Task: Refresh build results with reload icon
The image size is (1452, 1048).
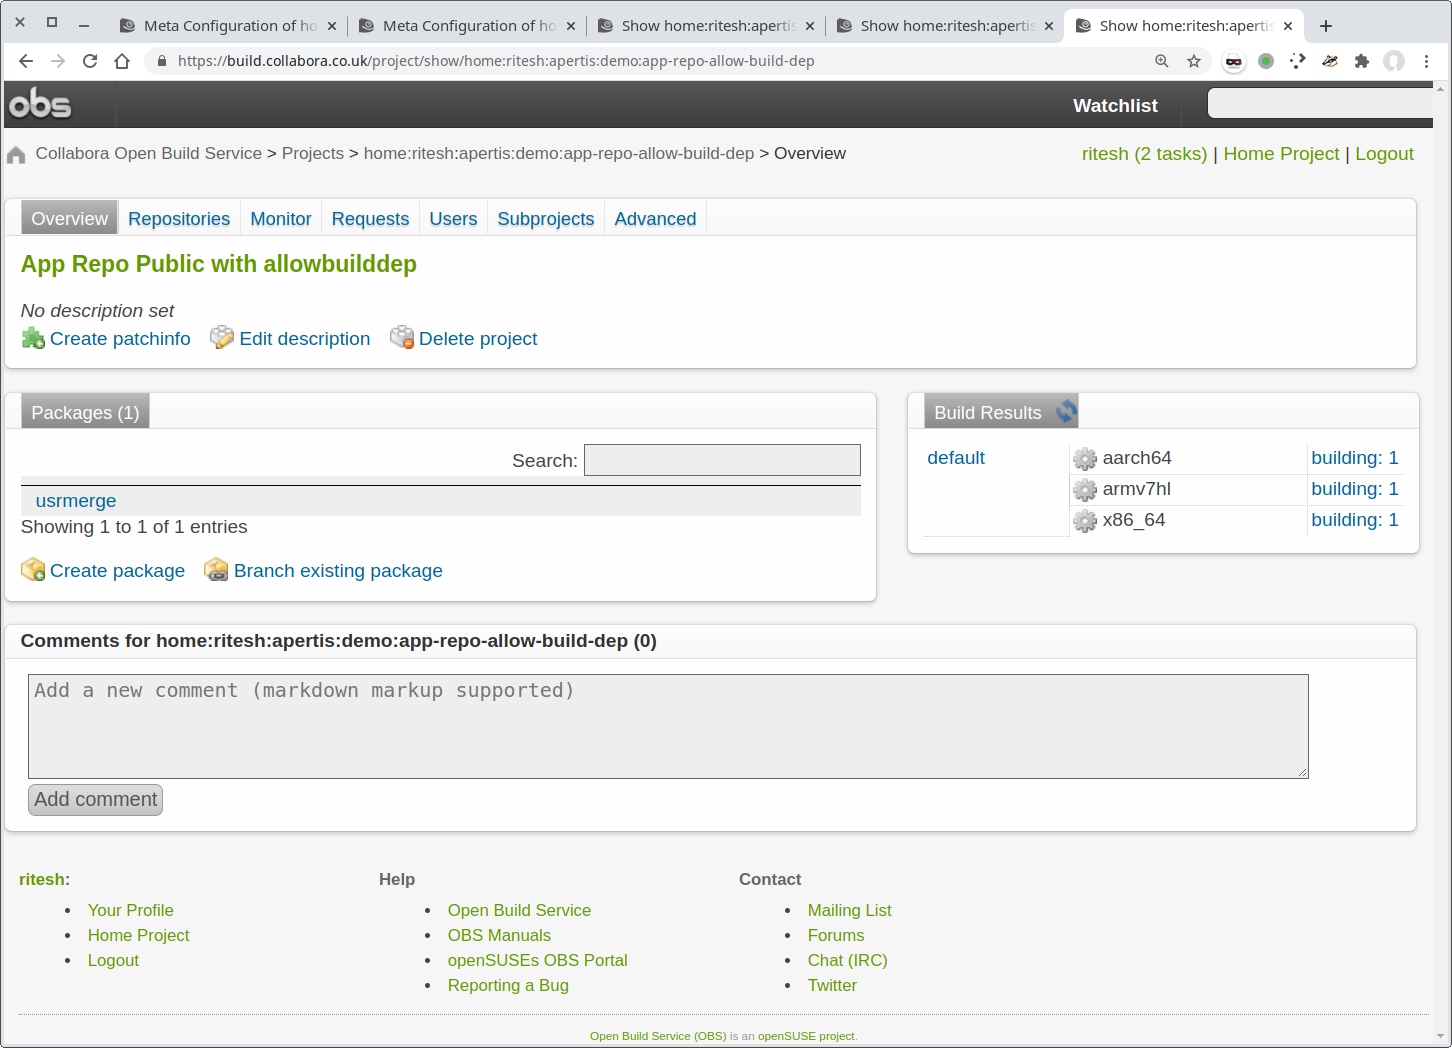Action: point(1066,411)
